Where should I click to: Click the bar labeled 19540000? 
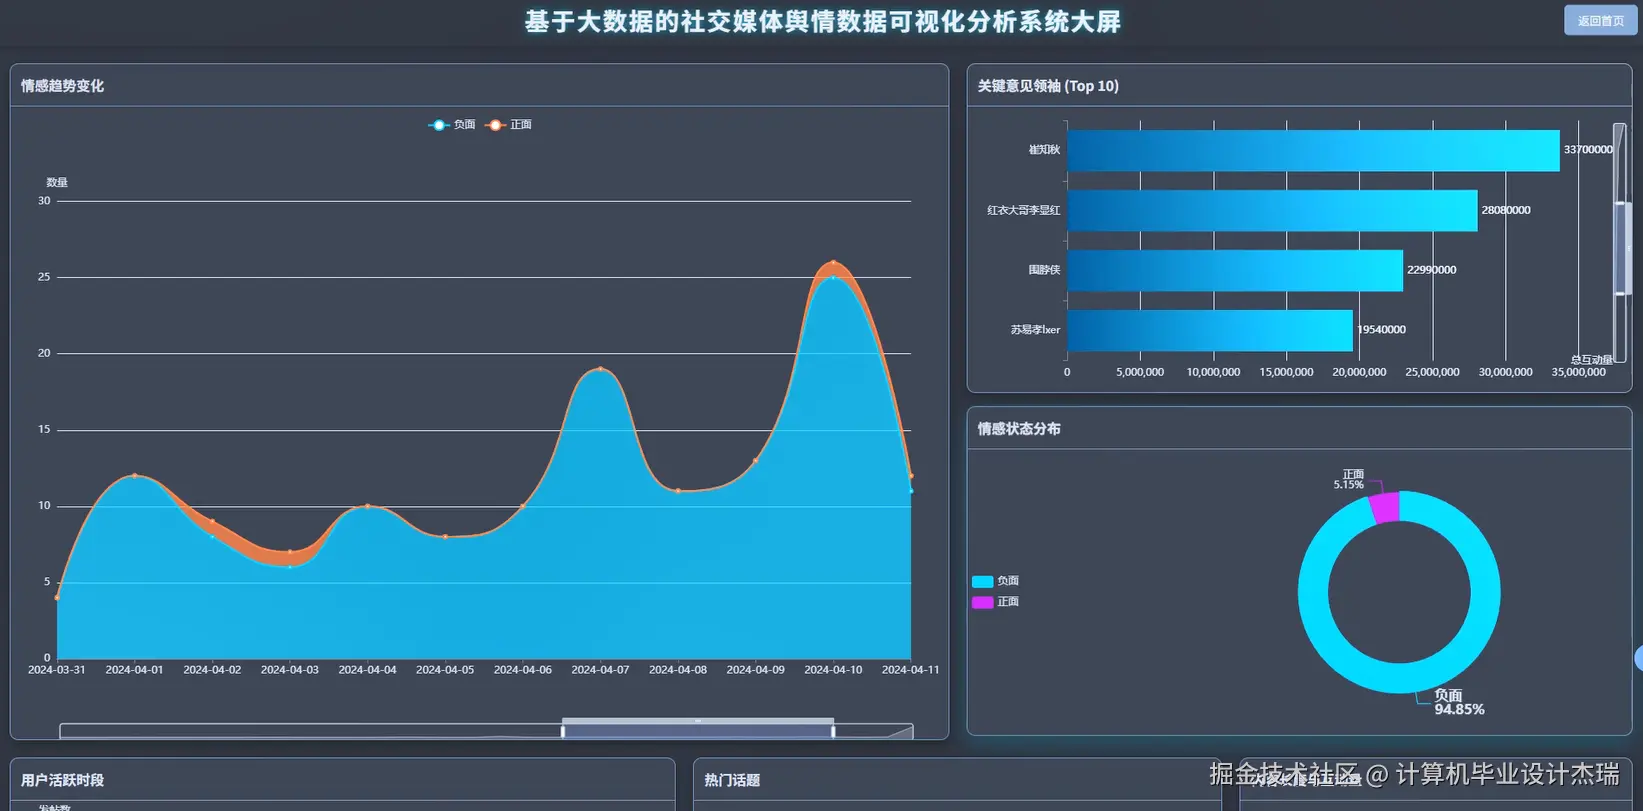tap(1210, 330)
